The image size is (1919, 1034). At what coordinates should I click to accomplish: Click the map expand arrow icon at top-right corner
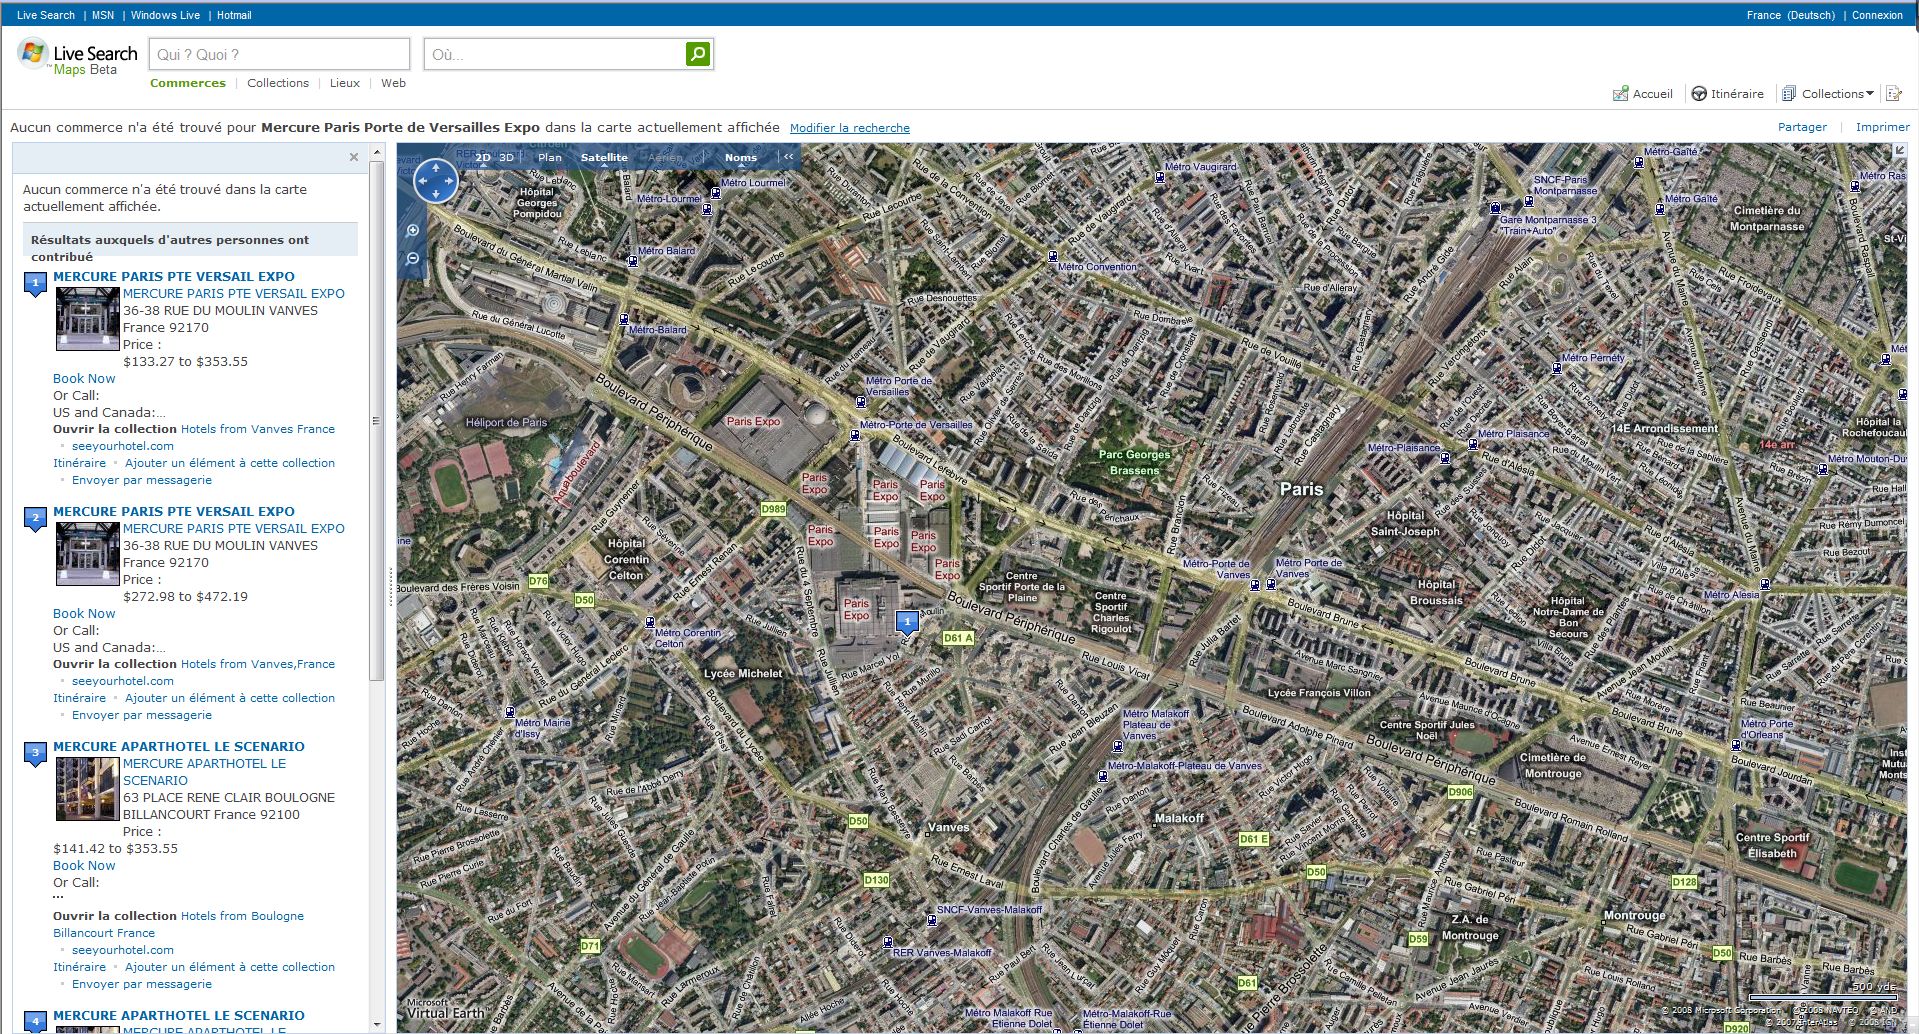1899,150
